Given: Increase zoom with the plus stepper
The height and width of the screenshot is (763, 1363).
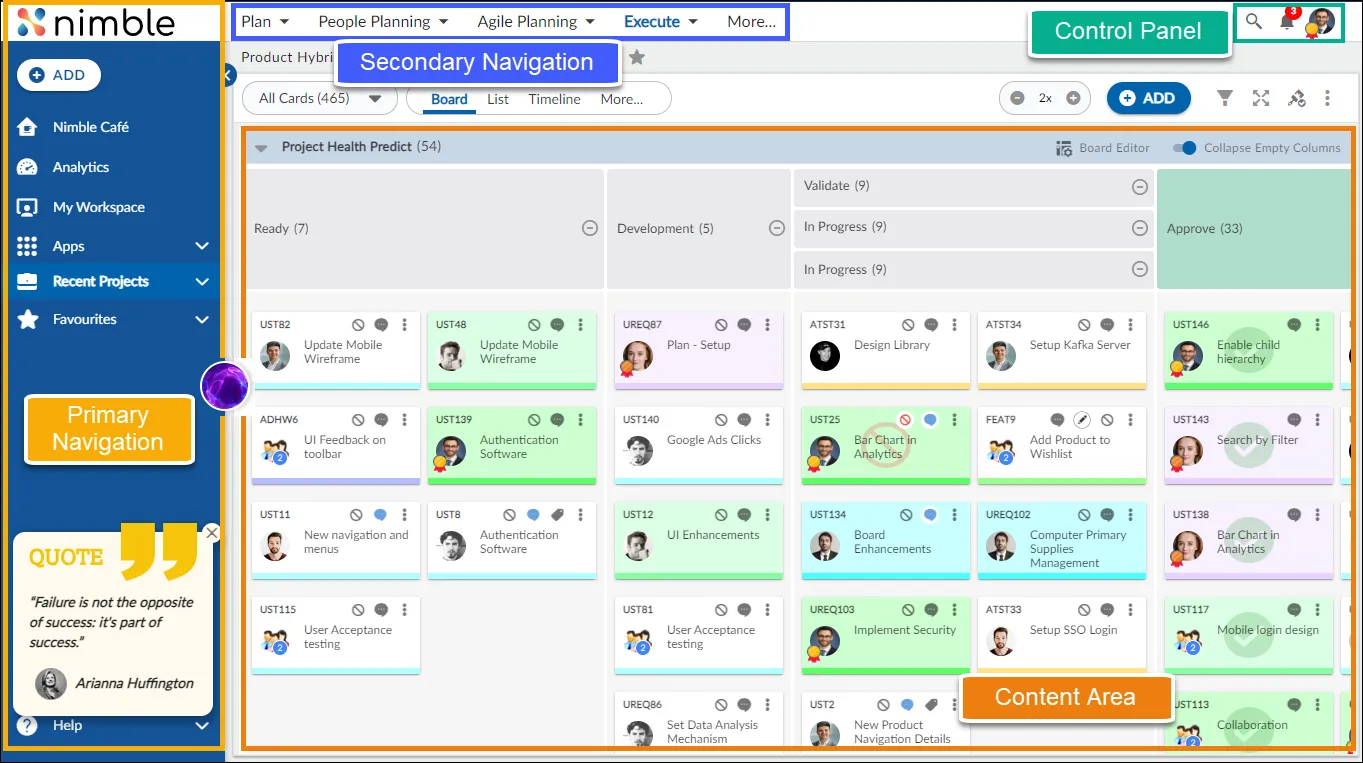Looking at the screenshot, I should (1073, 98).
